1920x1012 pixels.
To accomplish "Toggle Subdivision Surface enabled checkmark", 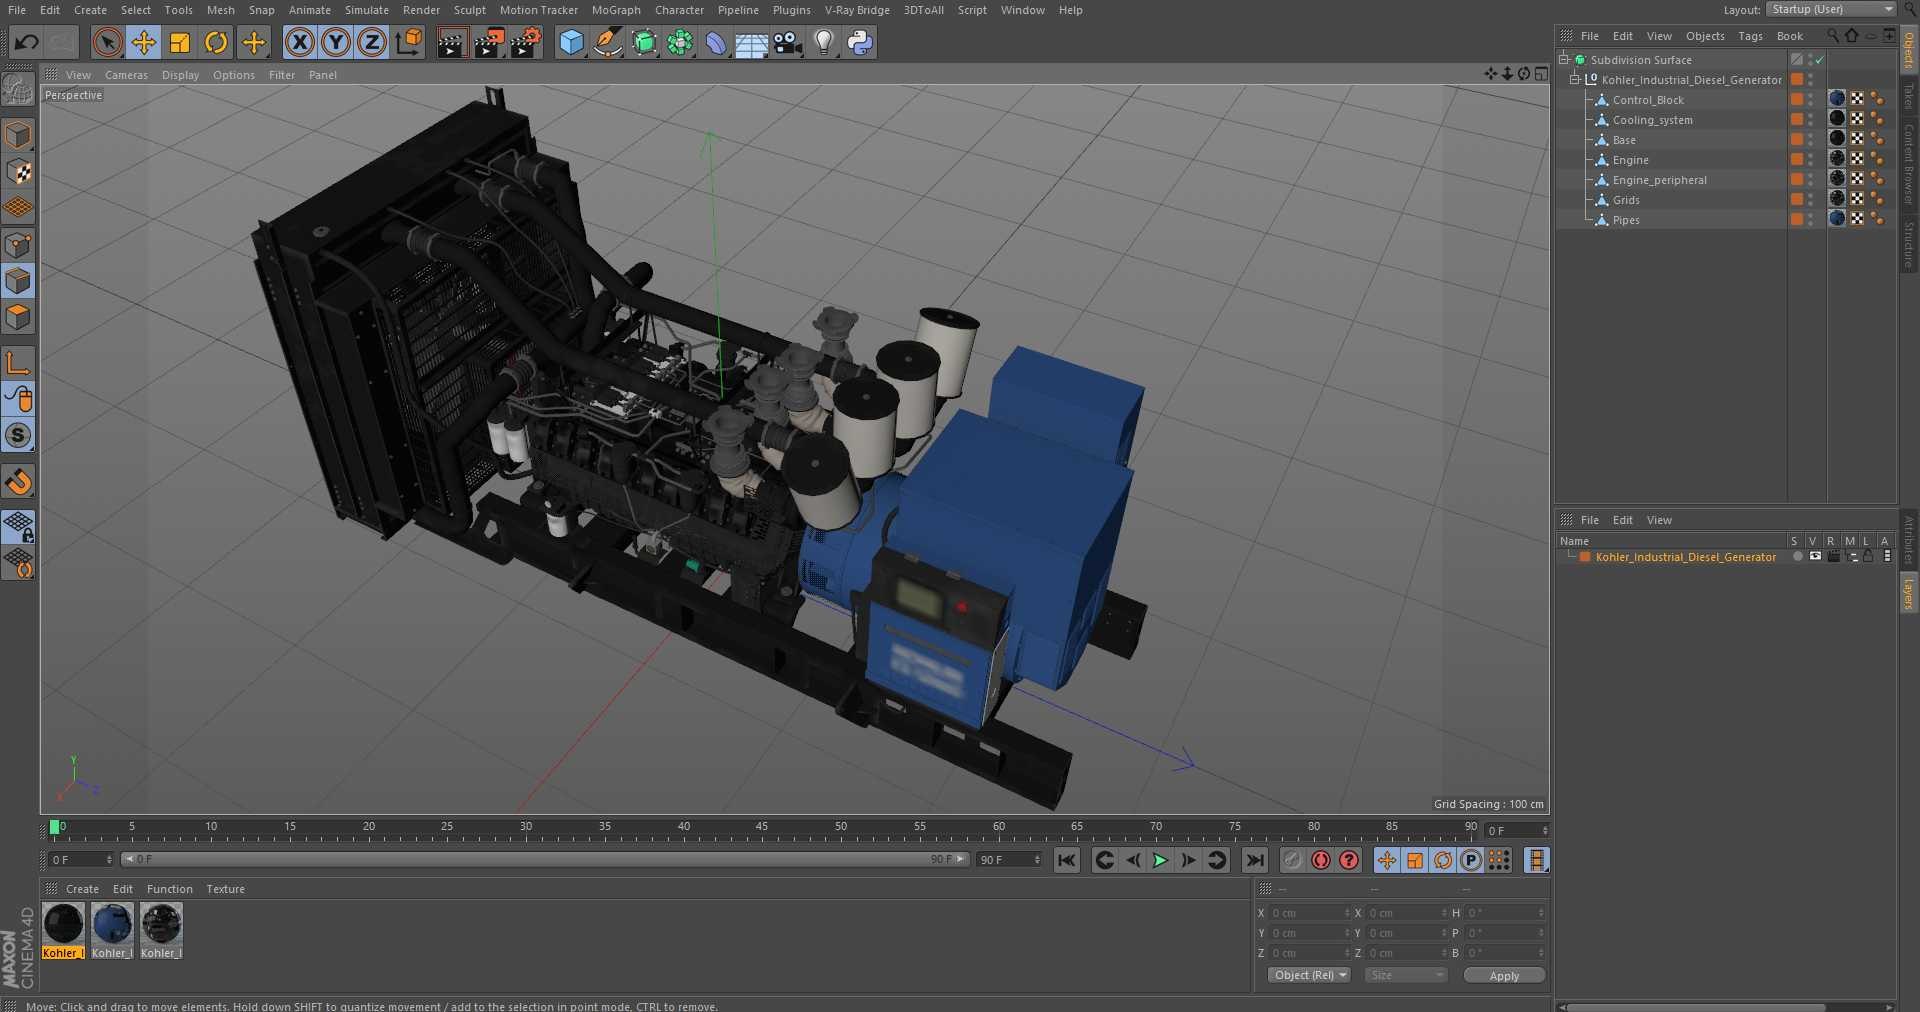I will click(1820, 60).
